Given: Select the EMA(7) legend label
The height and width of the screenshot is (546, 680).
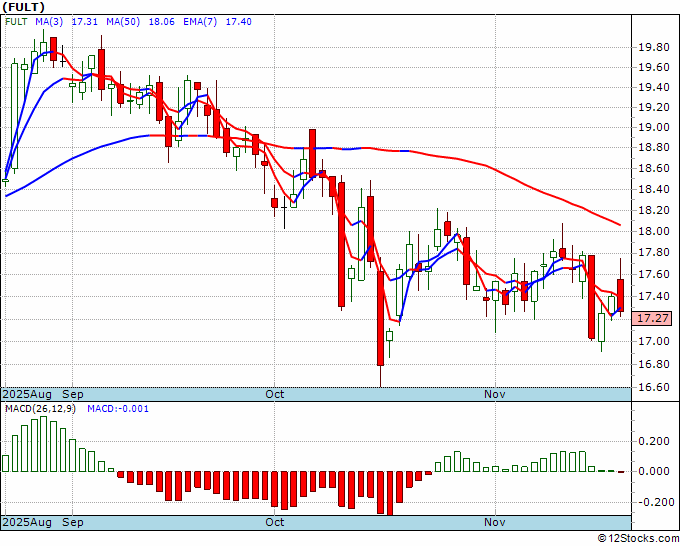Looking at the screenshot, I should coord(200,22).
